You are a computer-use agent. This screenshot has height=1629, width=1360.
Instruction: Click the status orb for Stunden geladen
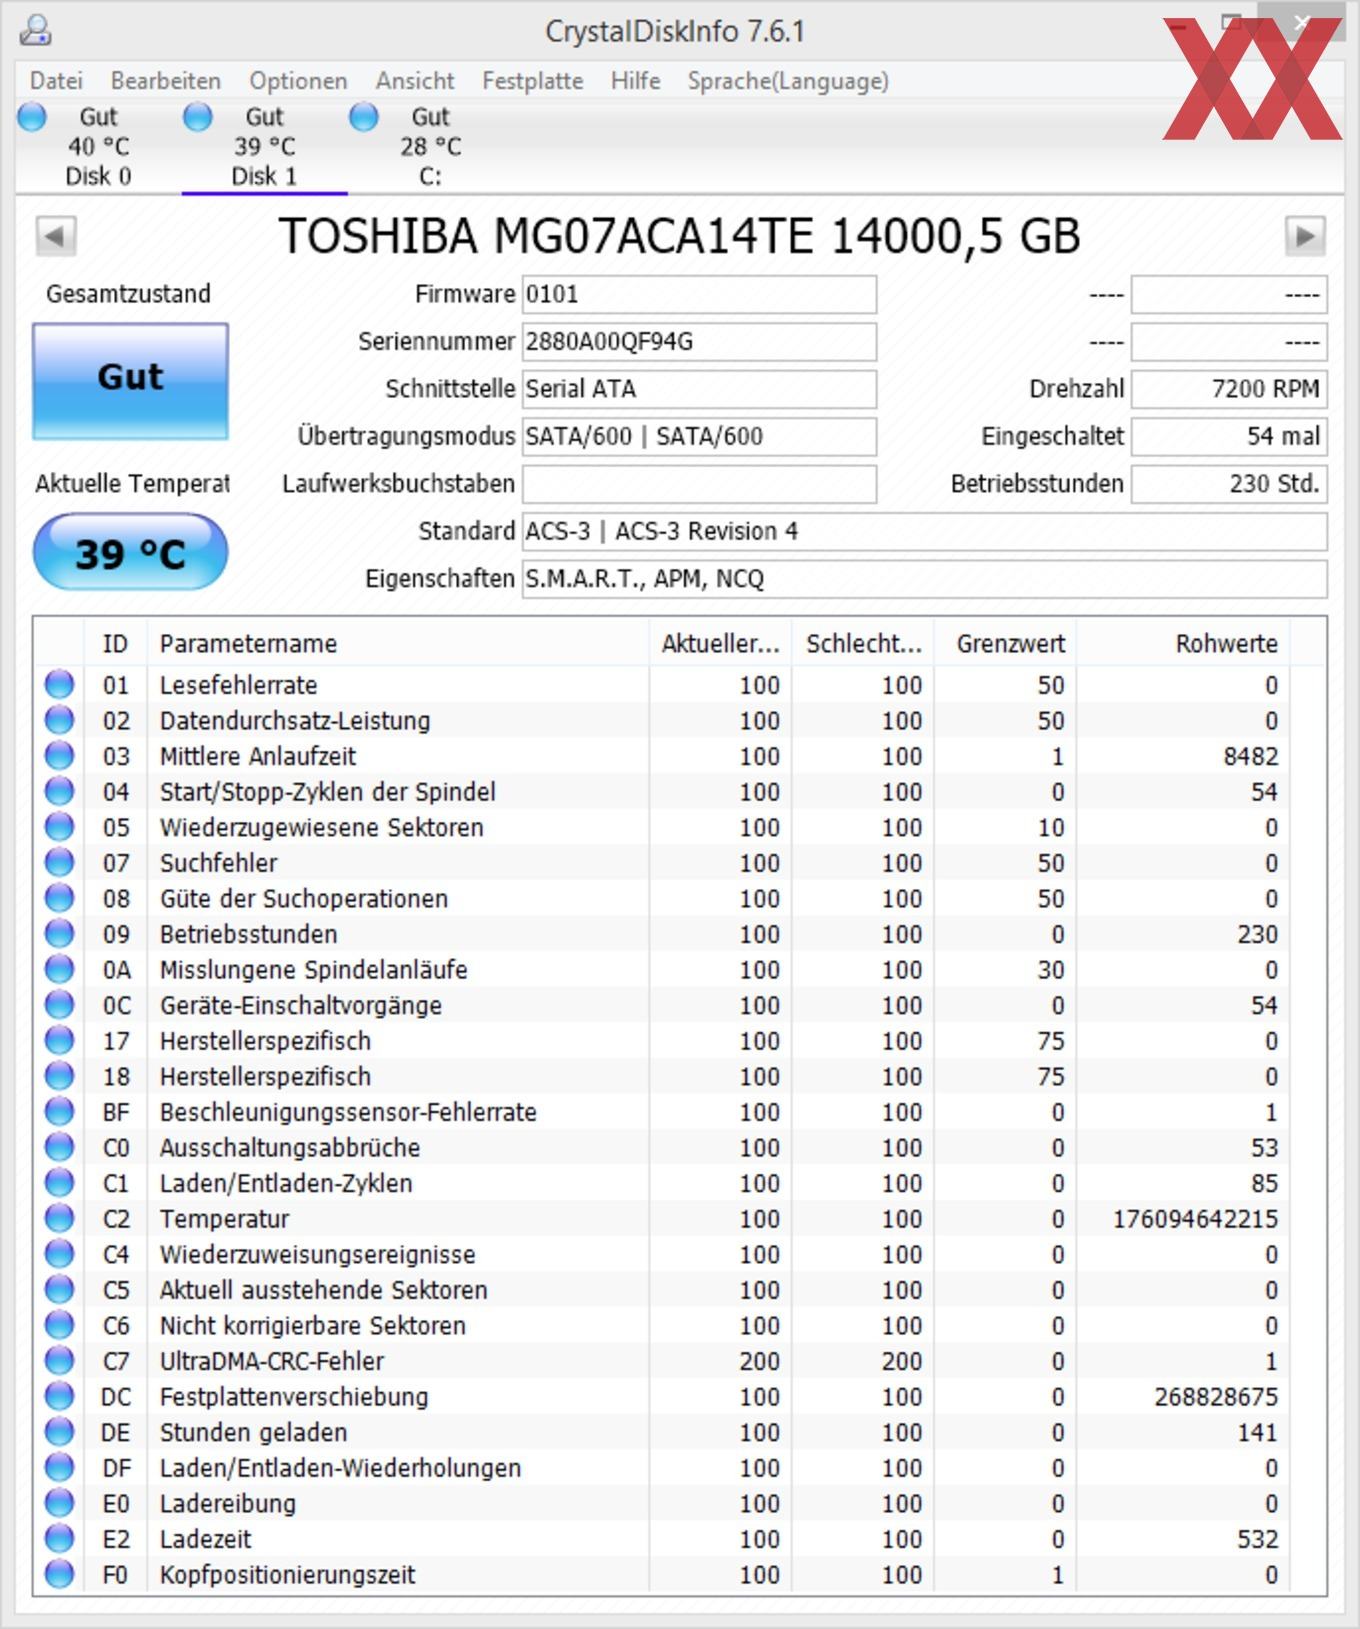coord(60,1432)
